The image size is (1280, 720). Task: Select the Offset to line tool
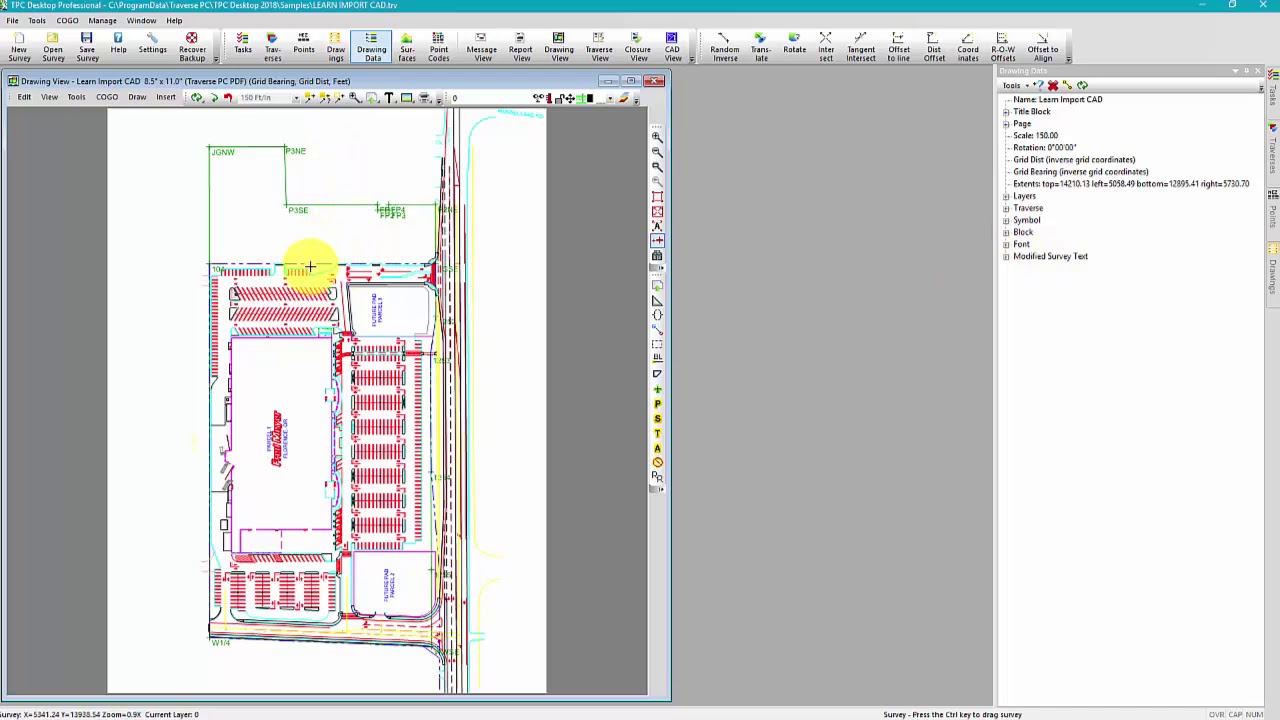click(x=899, y=47)
